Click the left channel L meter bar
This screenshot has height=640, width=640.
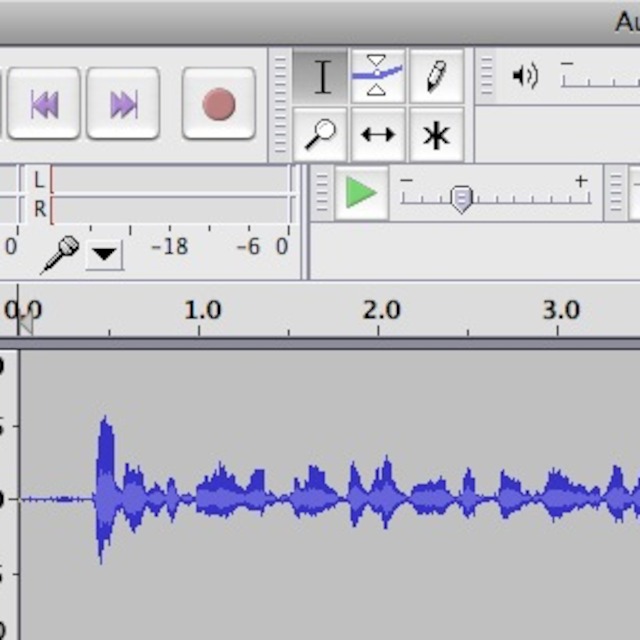pos(171,180)
